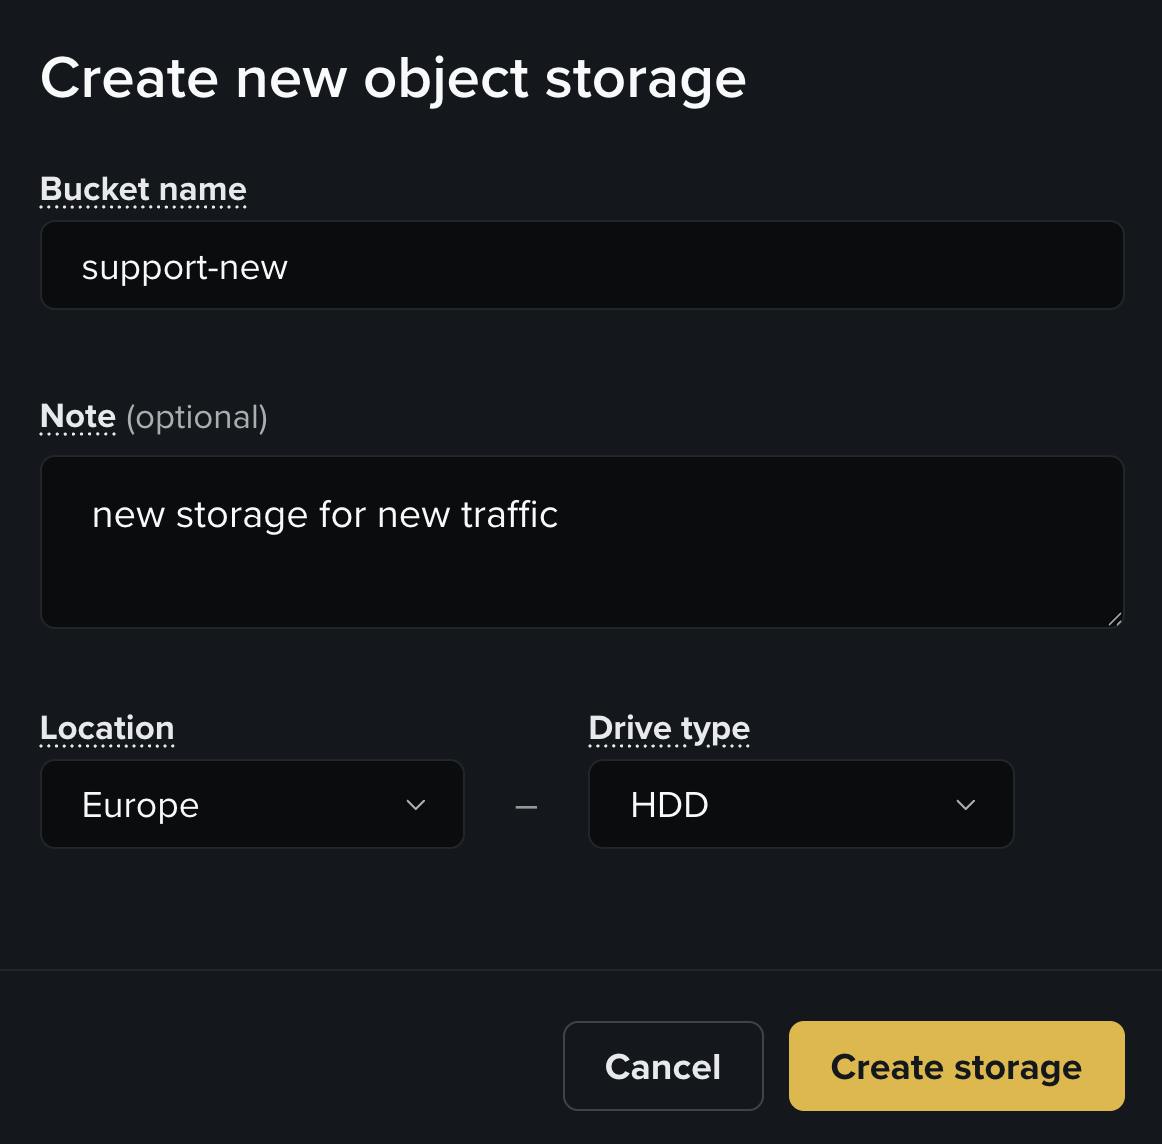Focus the Bucket name input field

pyautogui.click(x=582, y=266)
